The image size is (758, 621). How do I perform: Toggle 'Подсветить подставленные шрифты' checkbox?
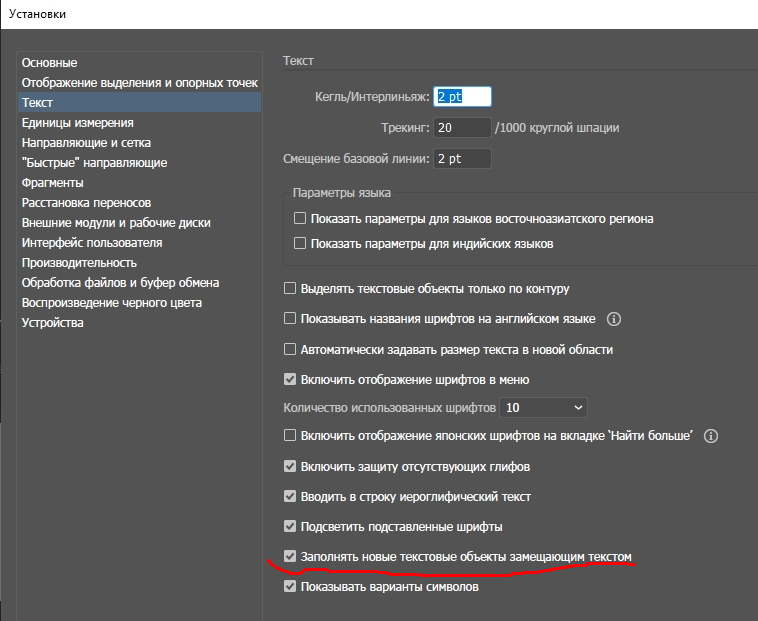(x=291, y=526)
